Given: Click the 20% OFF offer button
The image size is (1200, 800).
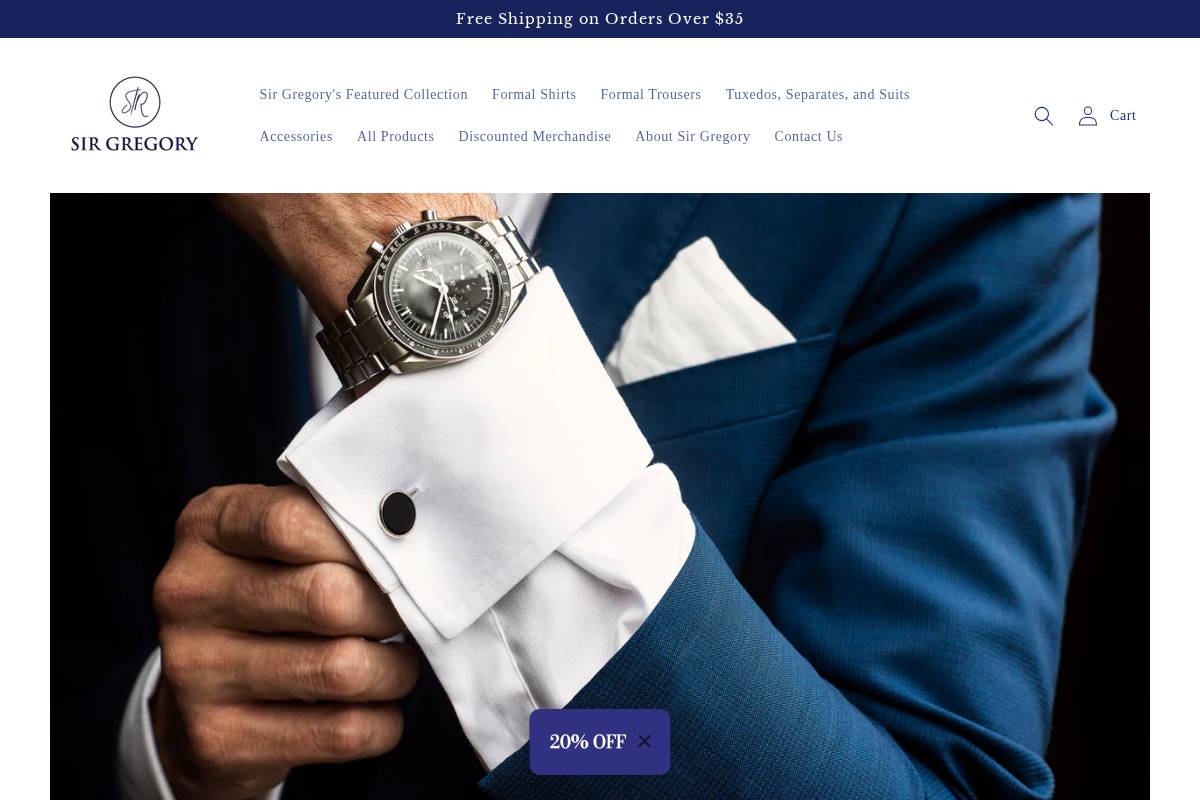Looking at the screenshot, I should pos(587,742).
